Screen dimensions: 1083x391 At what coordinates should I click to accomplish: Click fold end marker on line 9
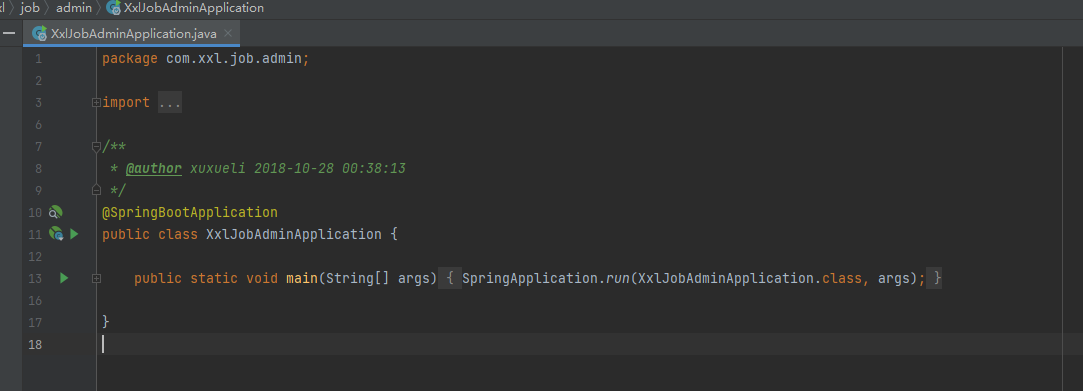tap(96, 190)
